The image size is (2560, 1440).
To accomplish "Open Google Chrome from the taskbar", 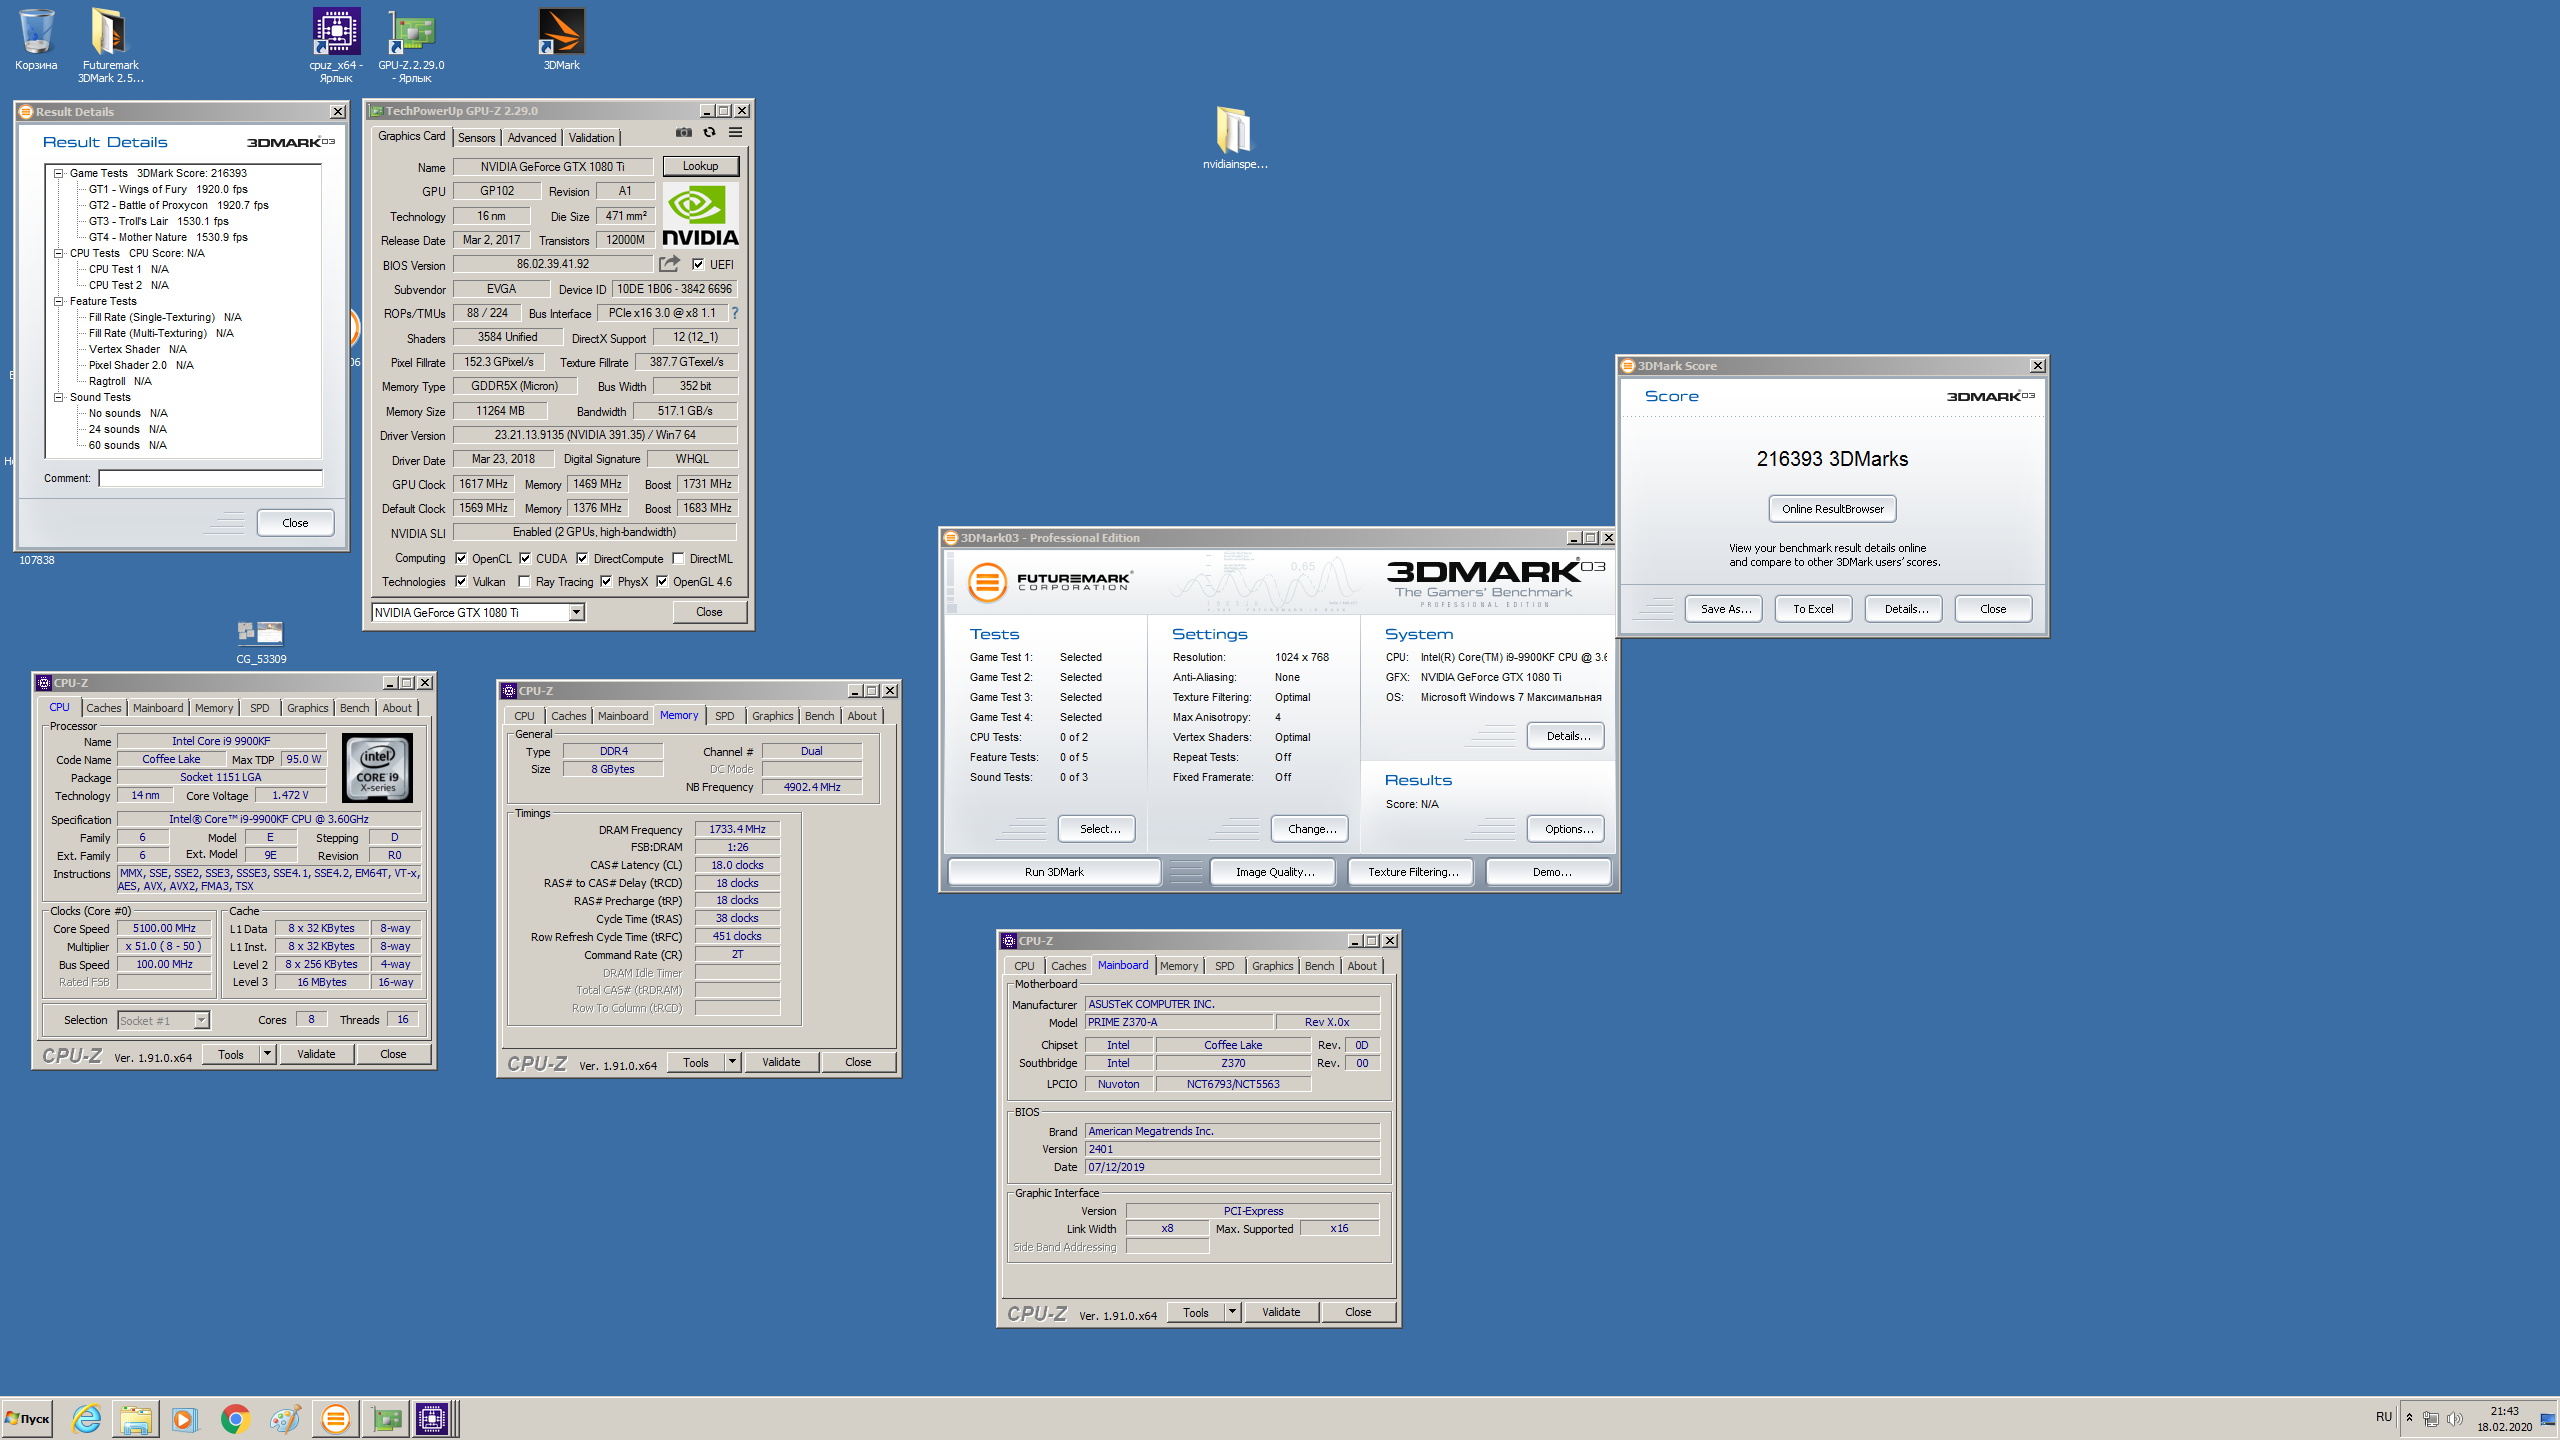I will pyautogui.click(x=235, y=1418).
